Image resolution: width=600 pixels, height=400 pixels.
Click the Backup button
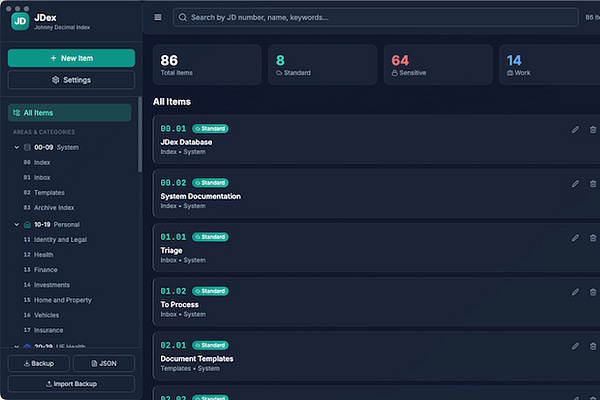[39, 363]
